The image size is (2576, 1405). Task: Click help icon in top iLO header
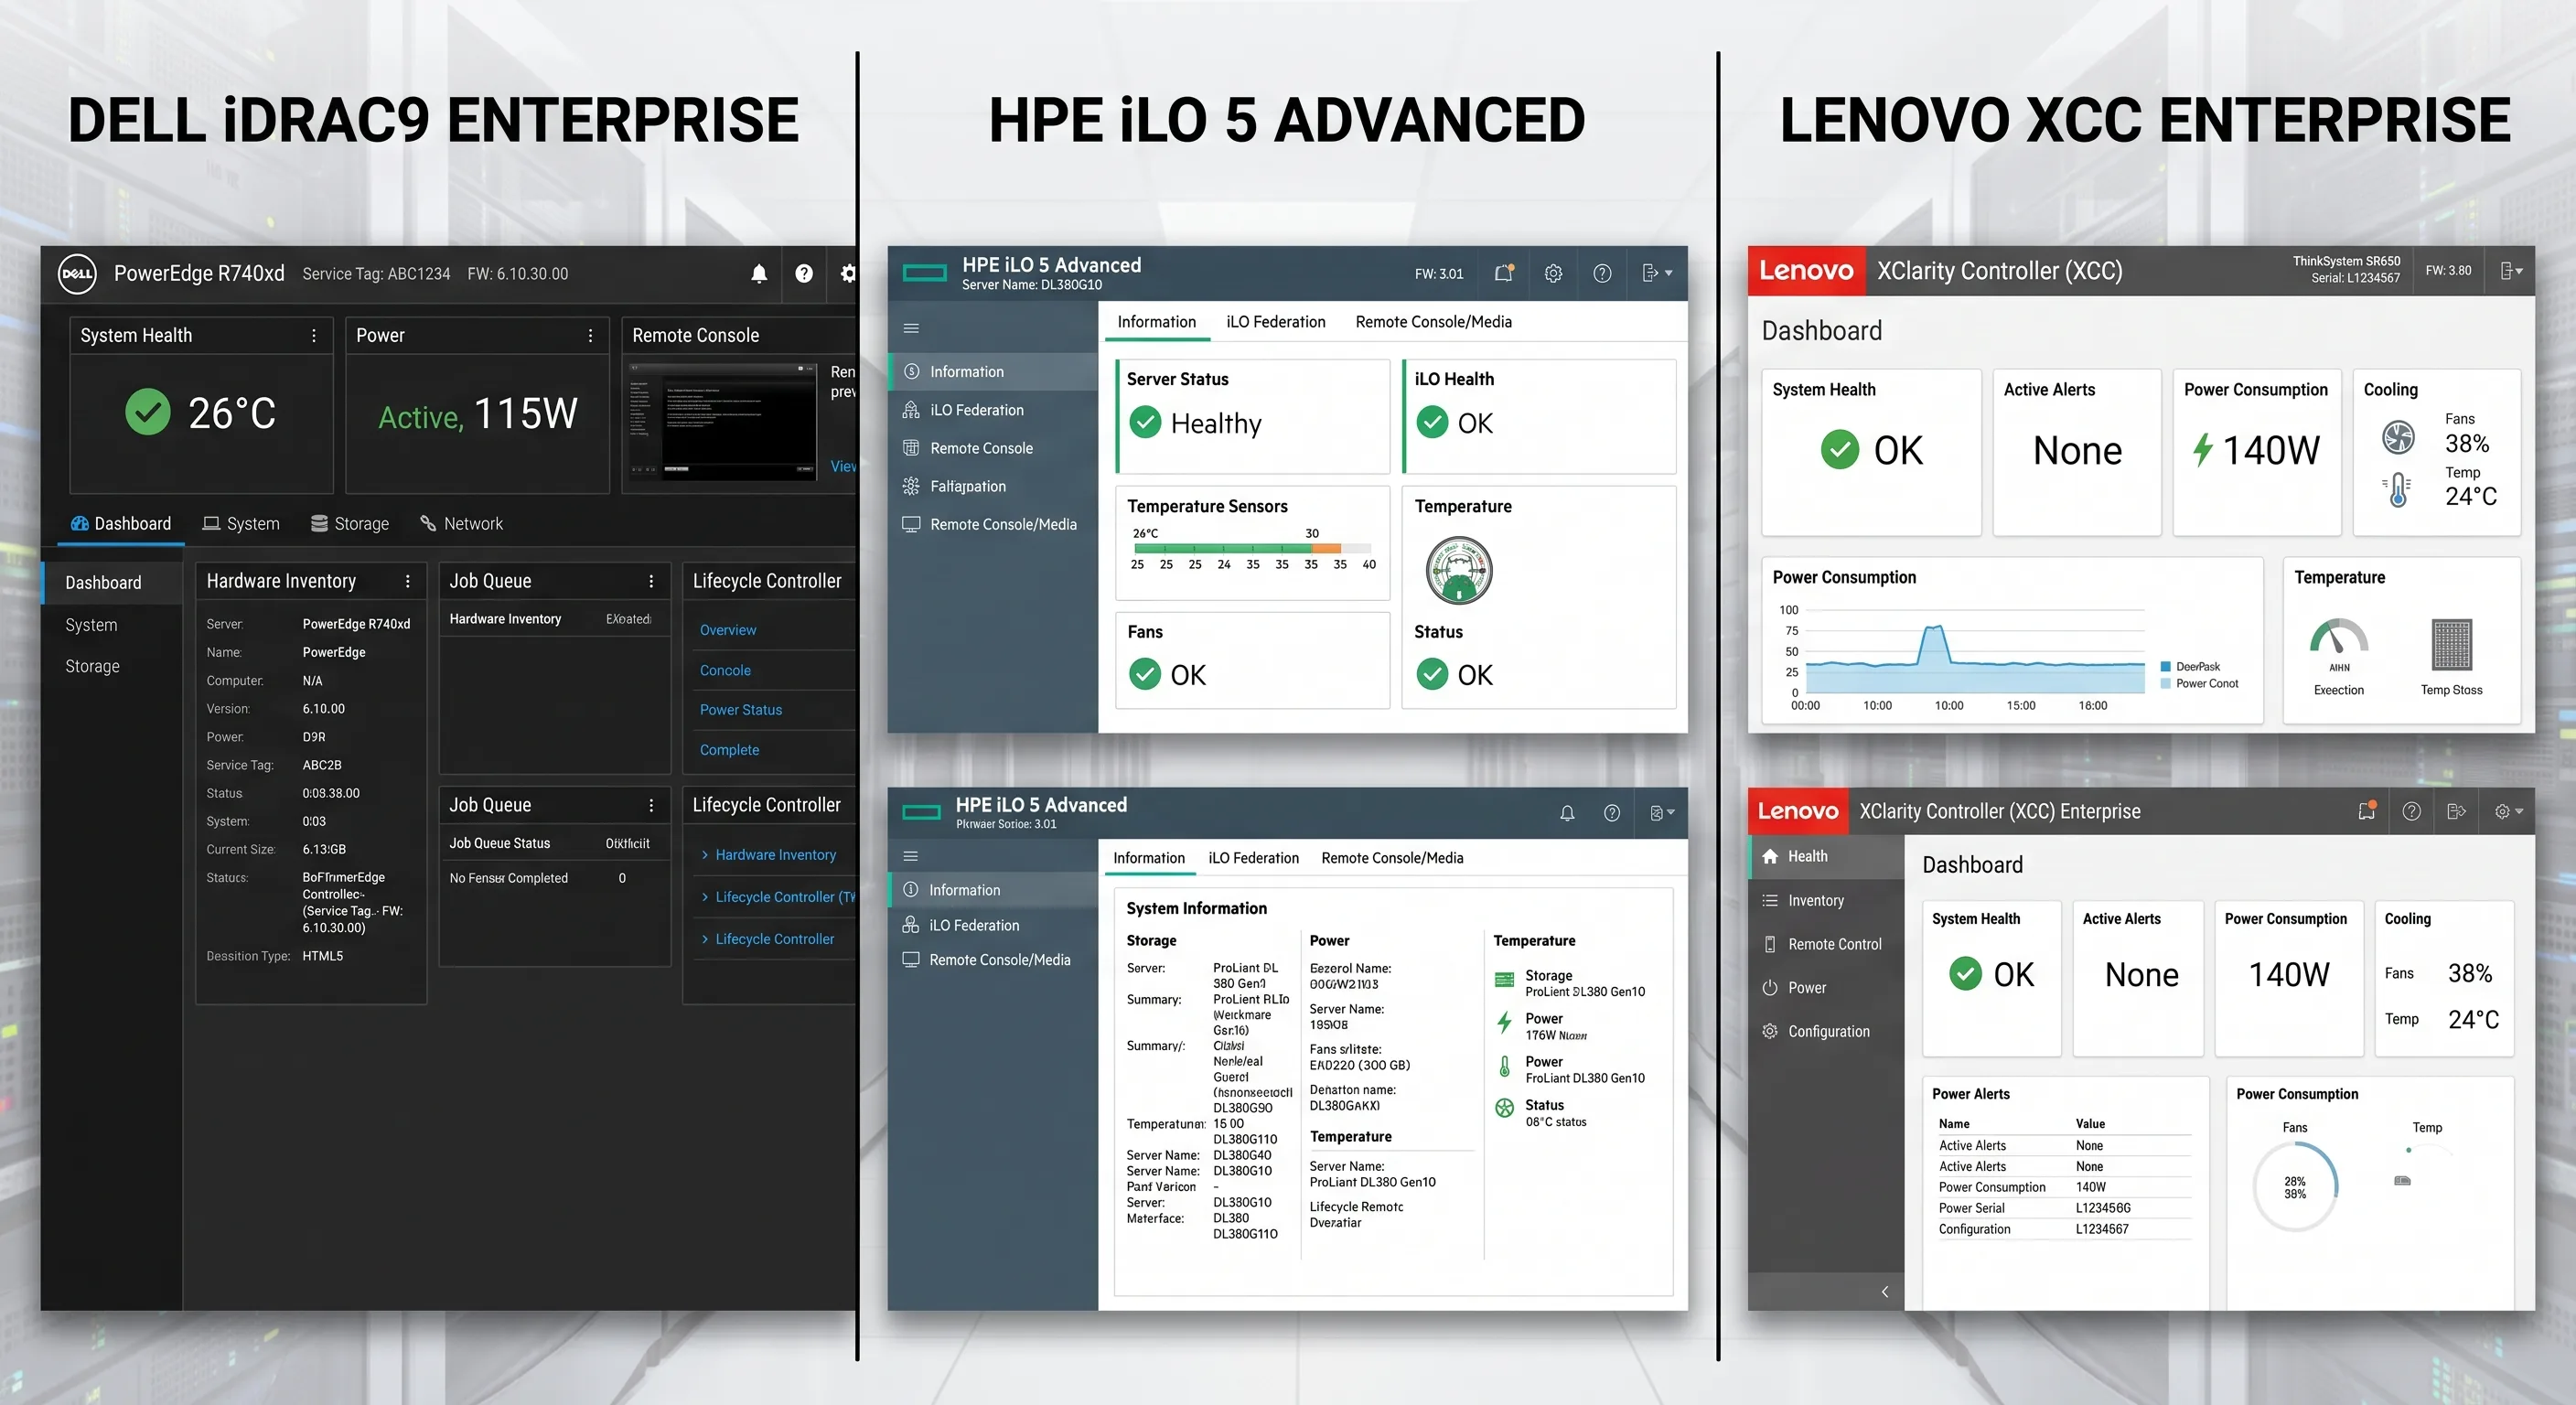click(1602, 273)
